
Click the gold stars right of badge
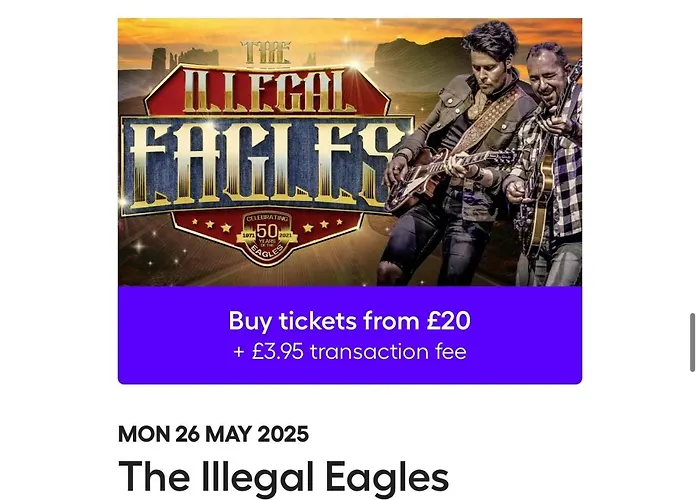[x=323, y=224]
